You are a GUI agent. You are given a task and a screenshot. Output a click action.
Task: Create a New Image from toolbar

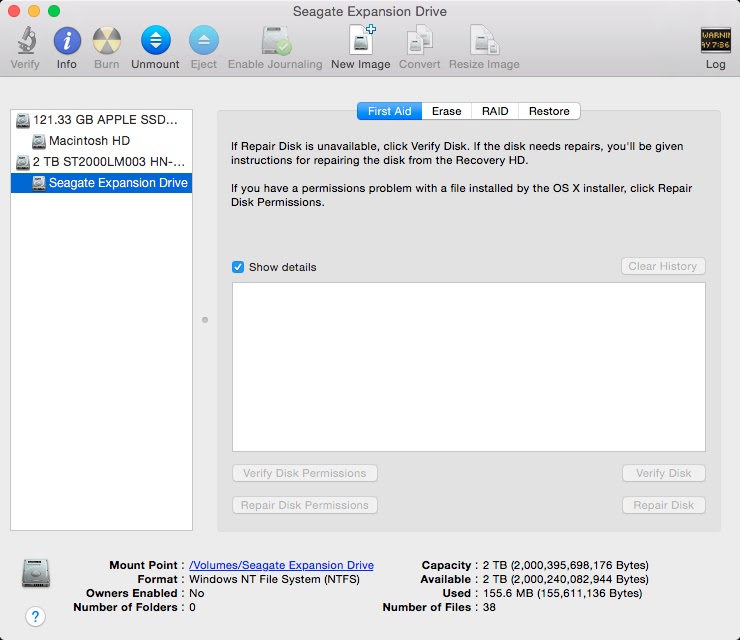[x=362, y=40]
